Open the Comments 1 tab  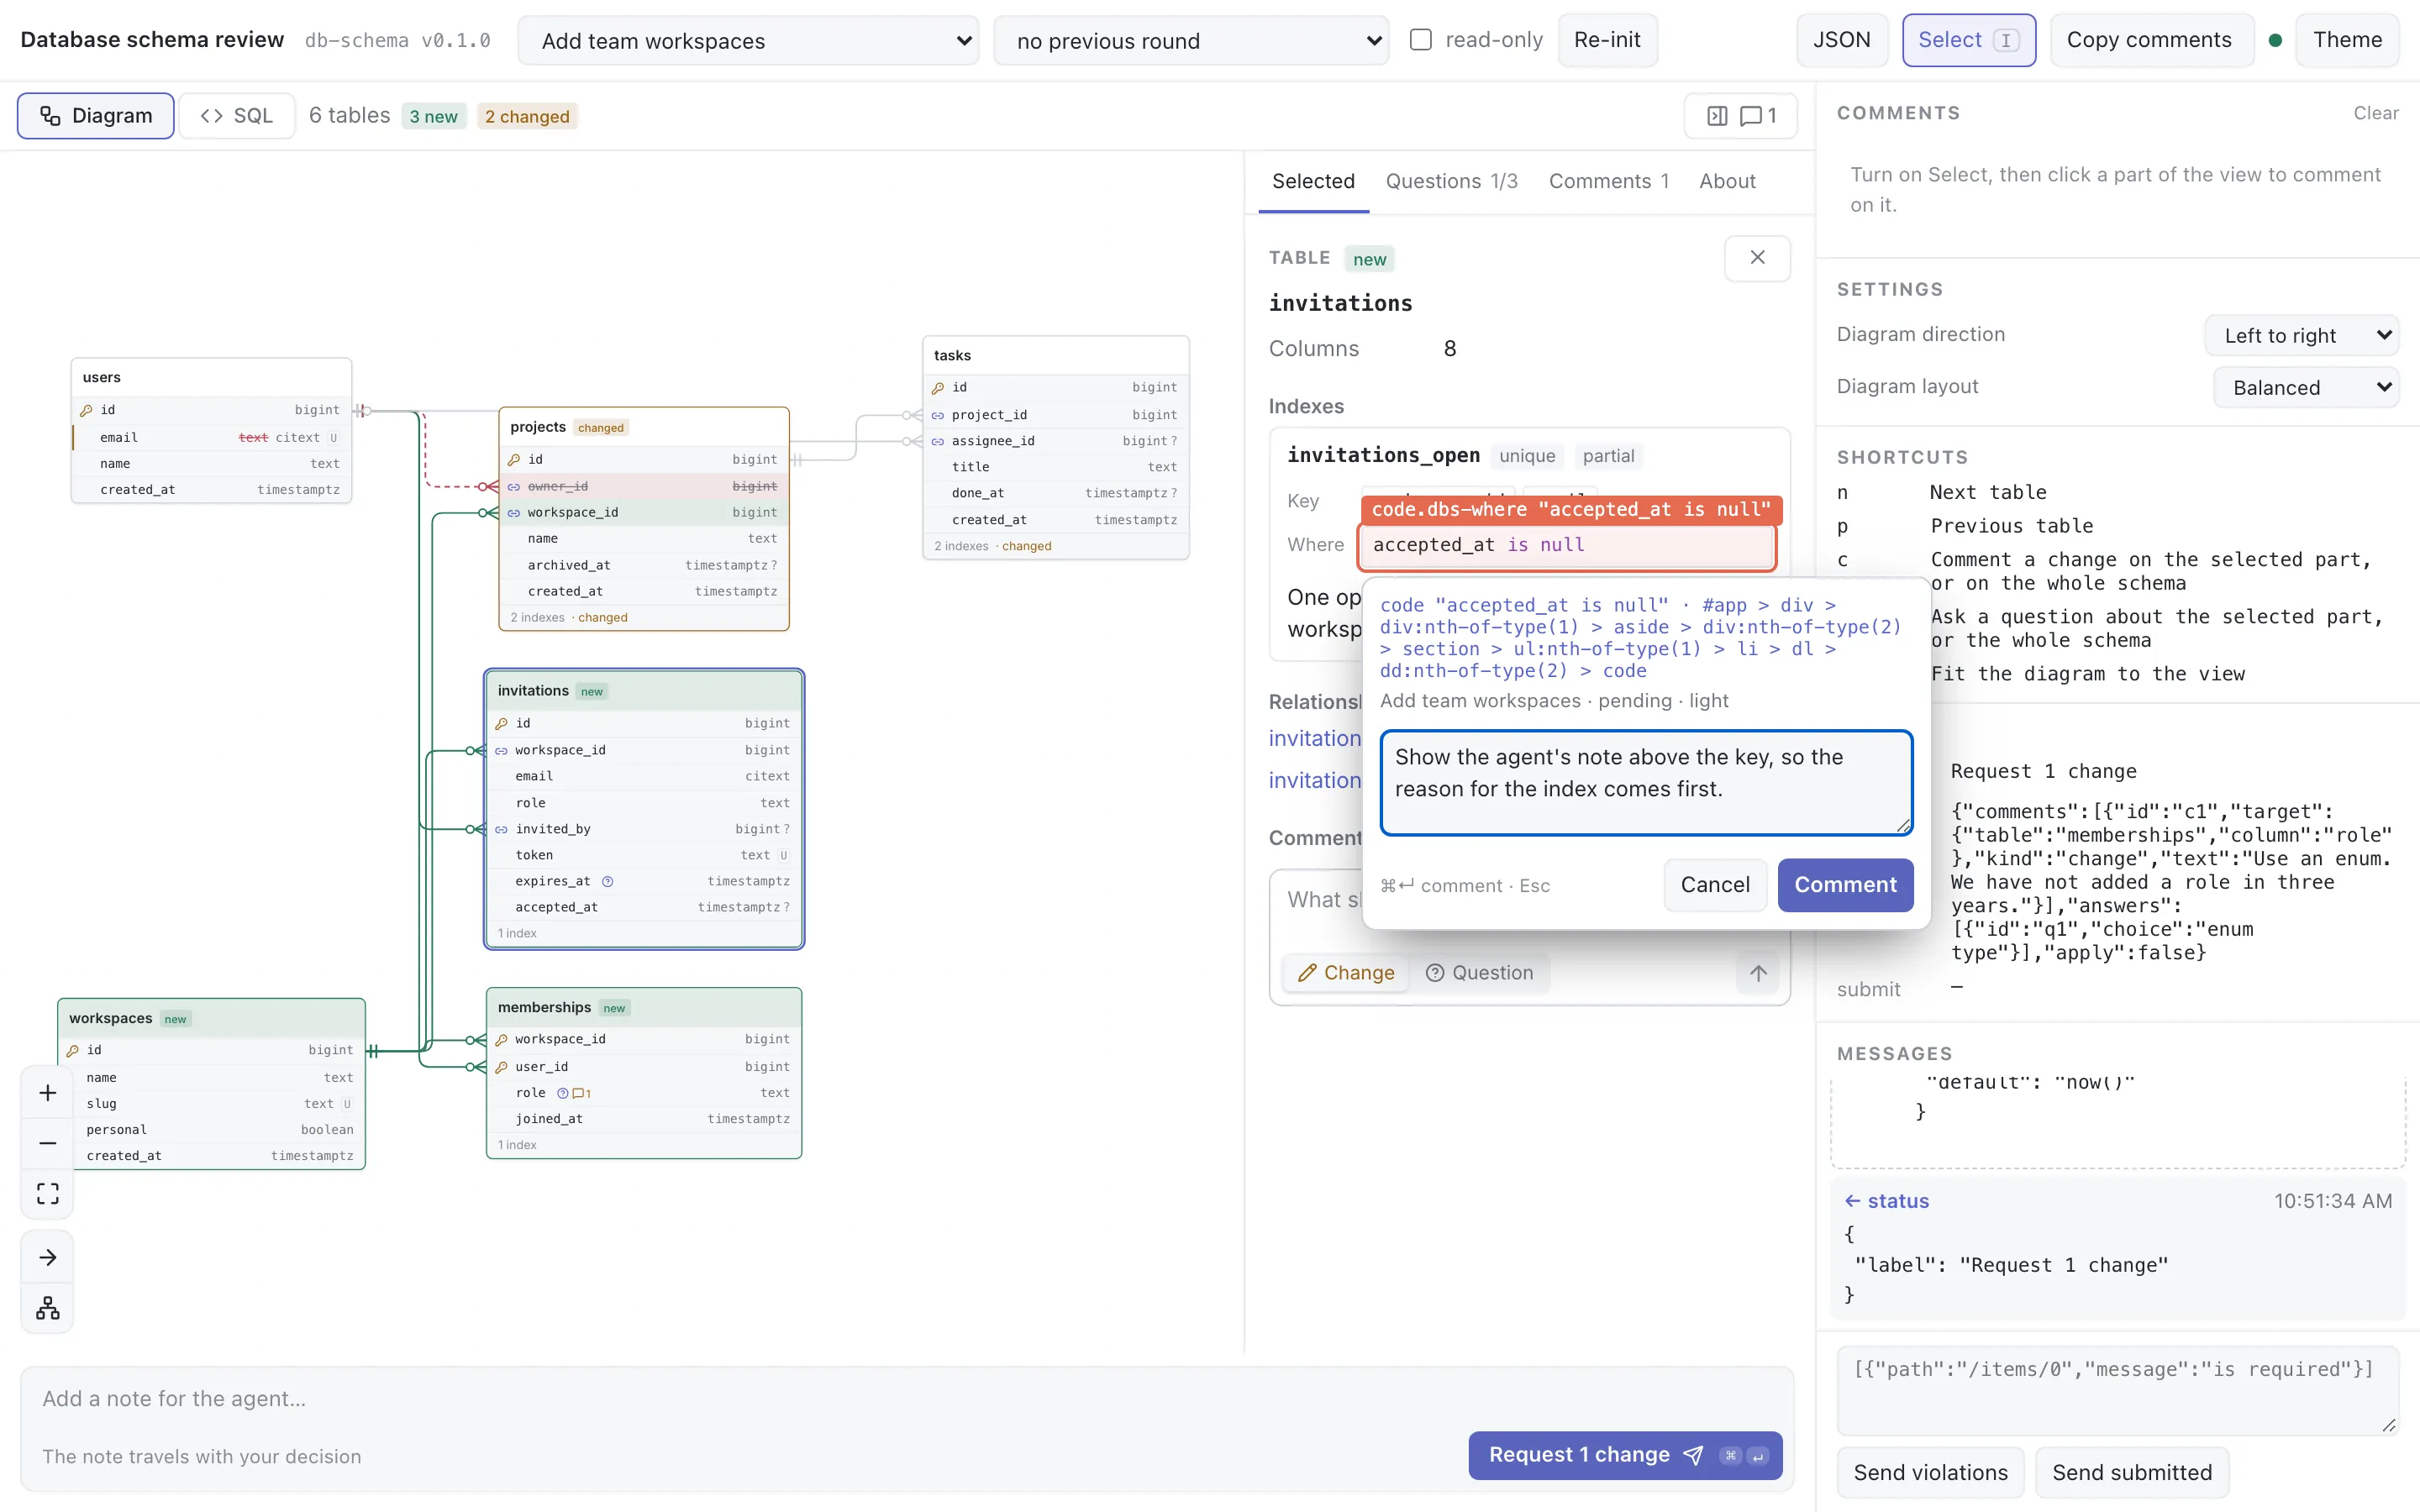(x=1609, y=181)
